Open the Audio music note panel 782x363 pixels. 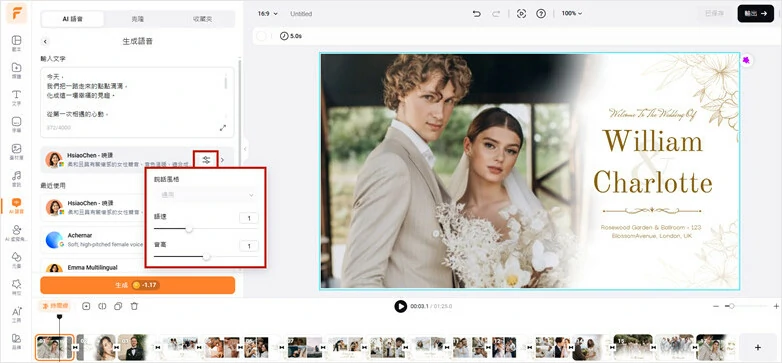pyautogui.click(x=16, y=178)
